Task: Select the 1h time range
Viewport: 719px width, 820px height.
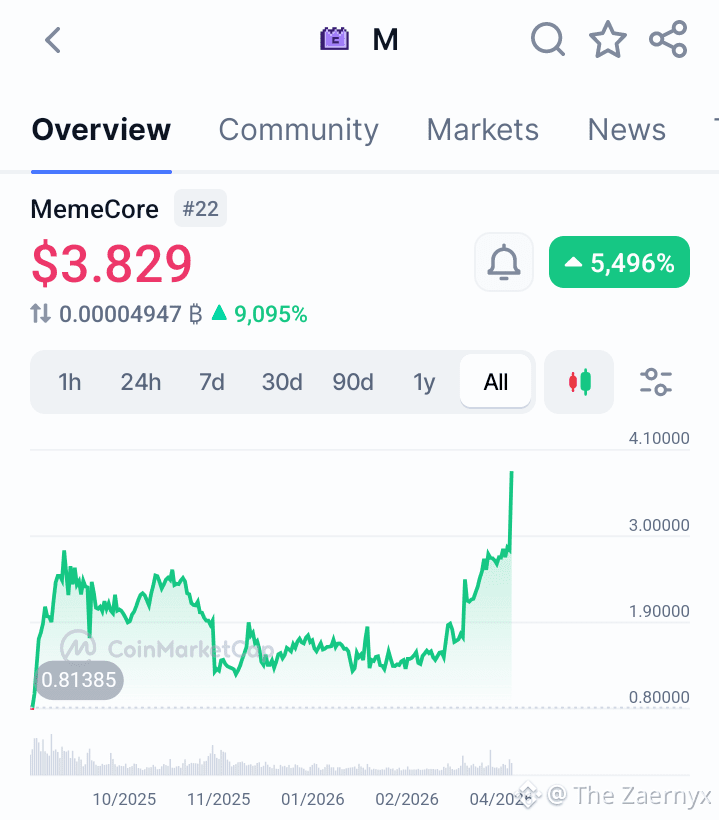Action: tap(70, 382)
